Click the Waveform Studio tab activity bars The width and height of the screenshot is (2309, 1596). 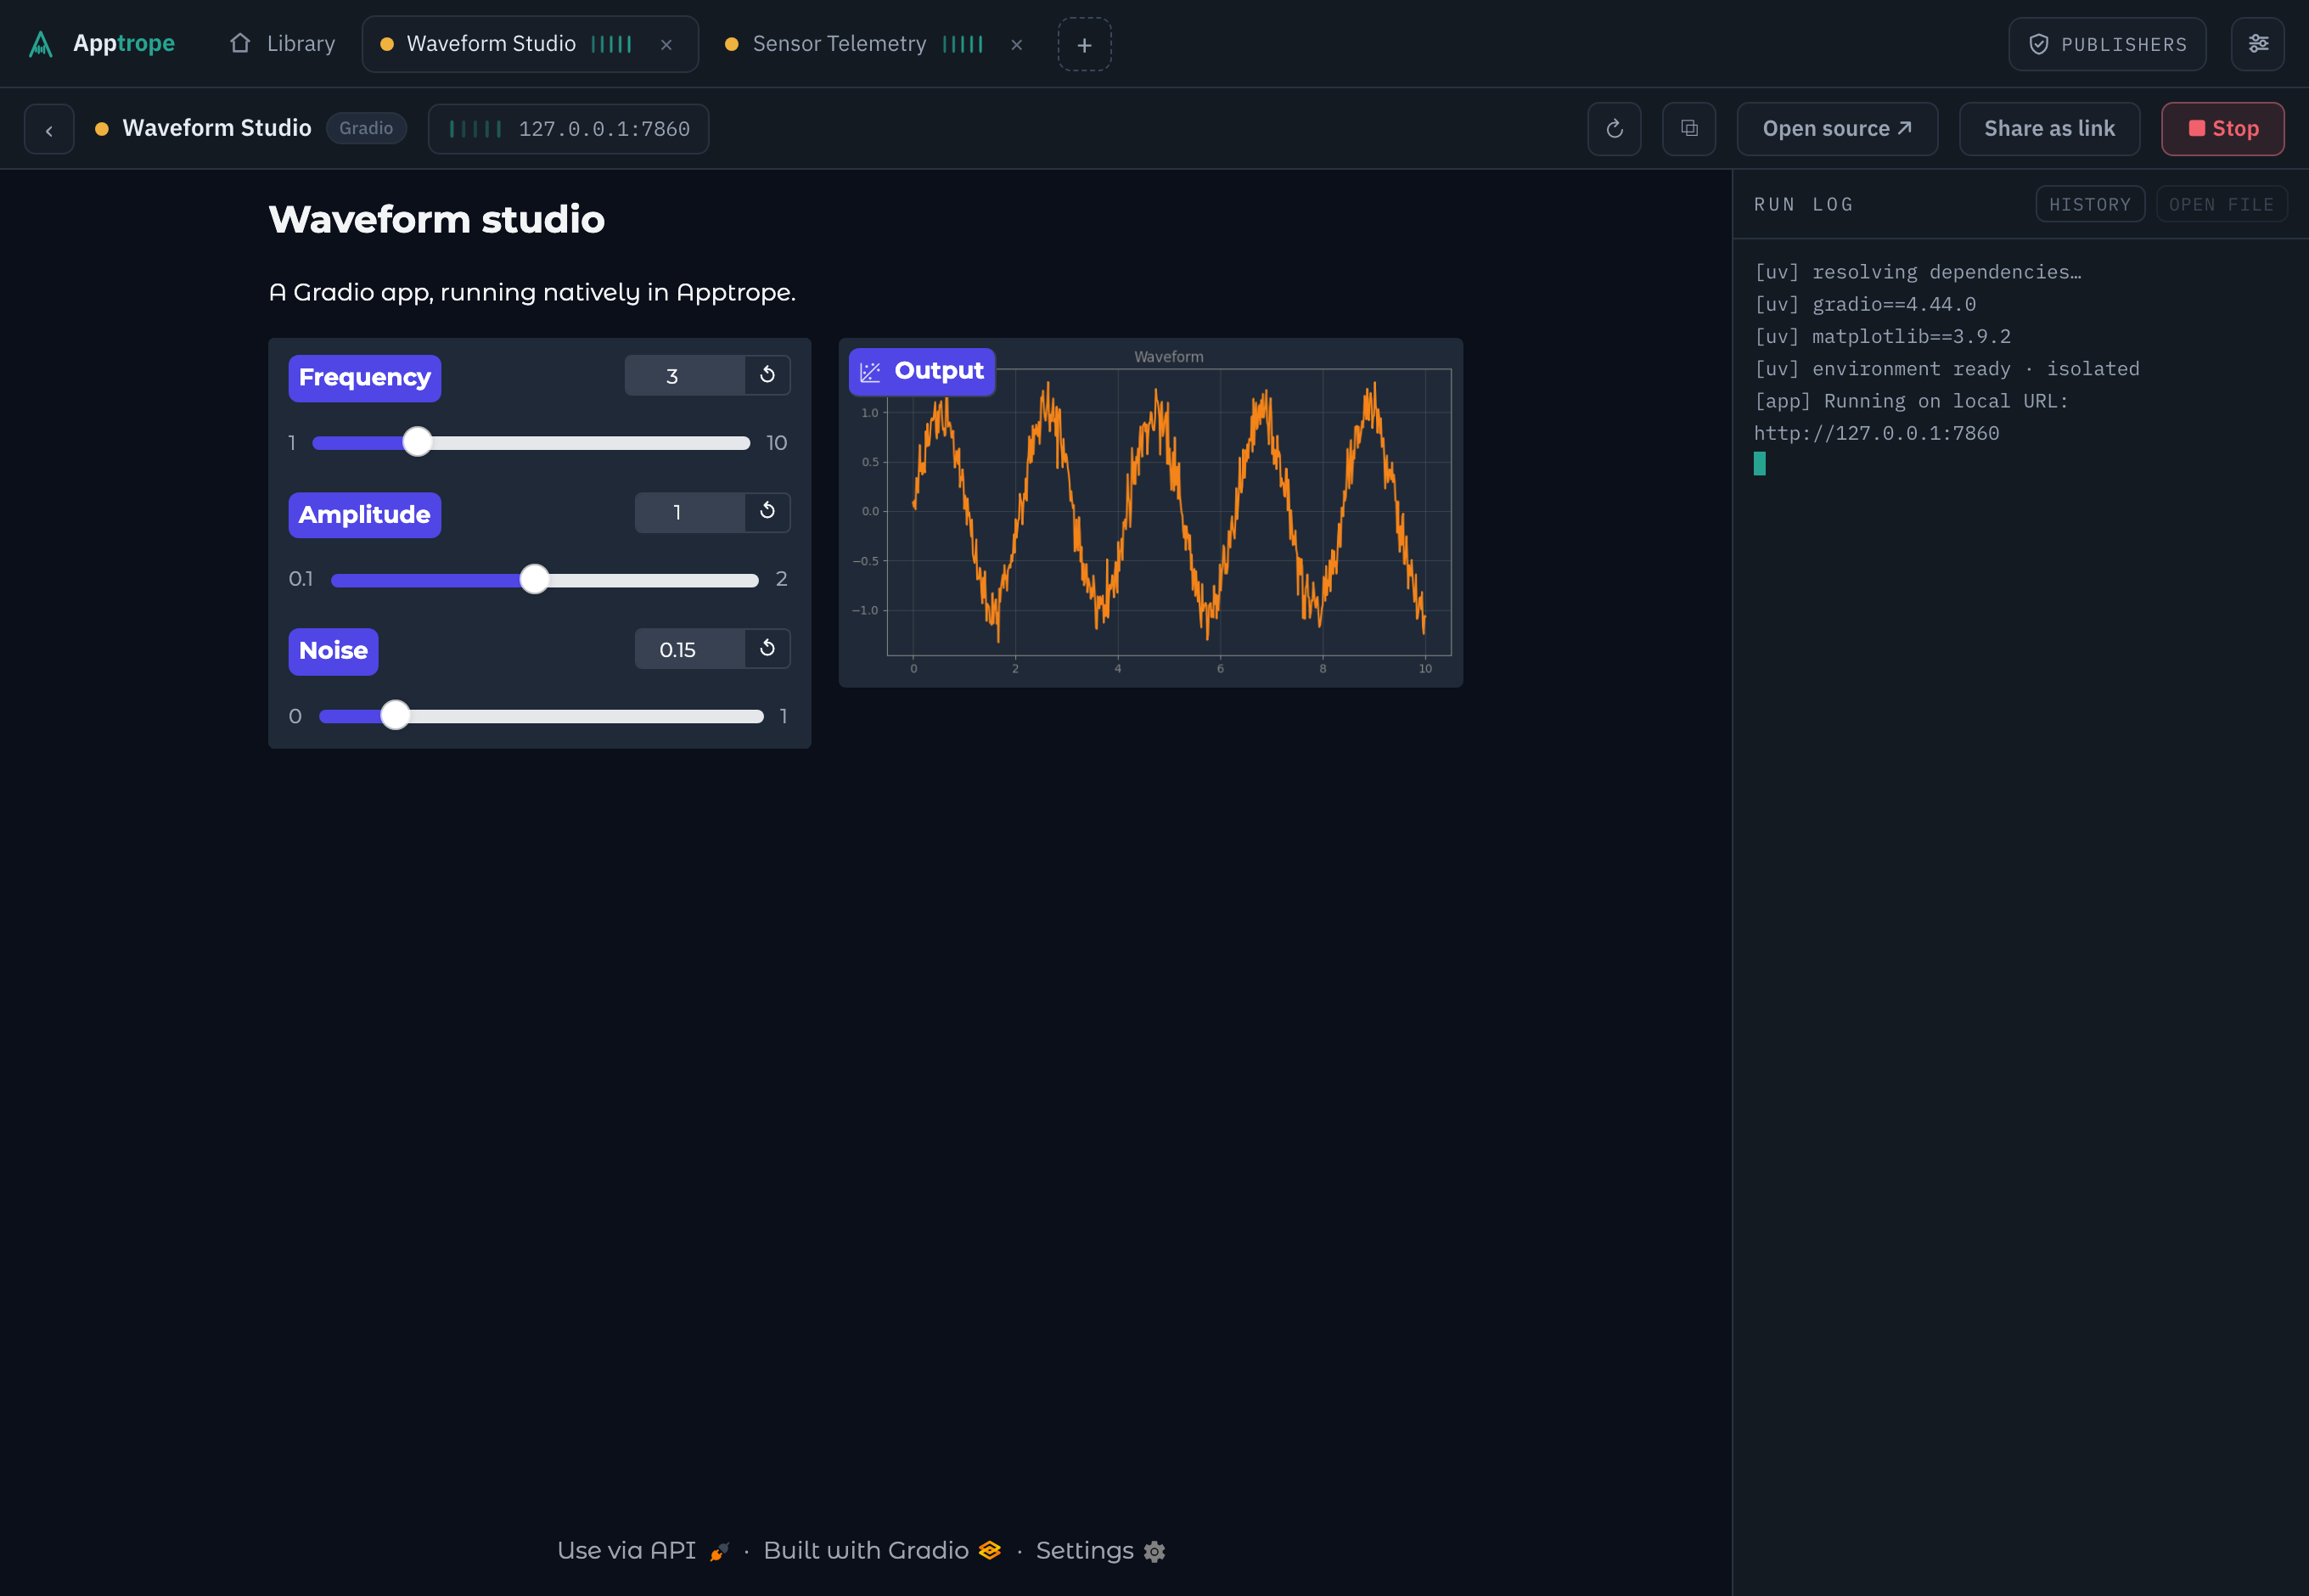(x=611, y=44)
